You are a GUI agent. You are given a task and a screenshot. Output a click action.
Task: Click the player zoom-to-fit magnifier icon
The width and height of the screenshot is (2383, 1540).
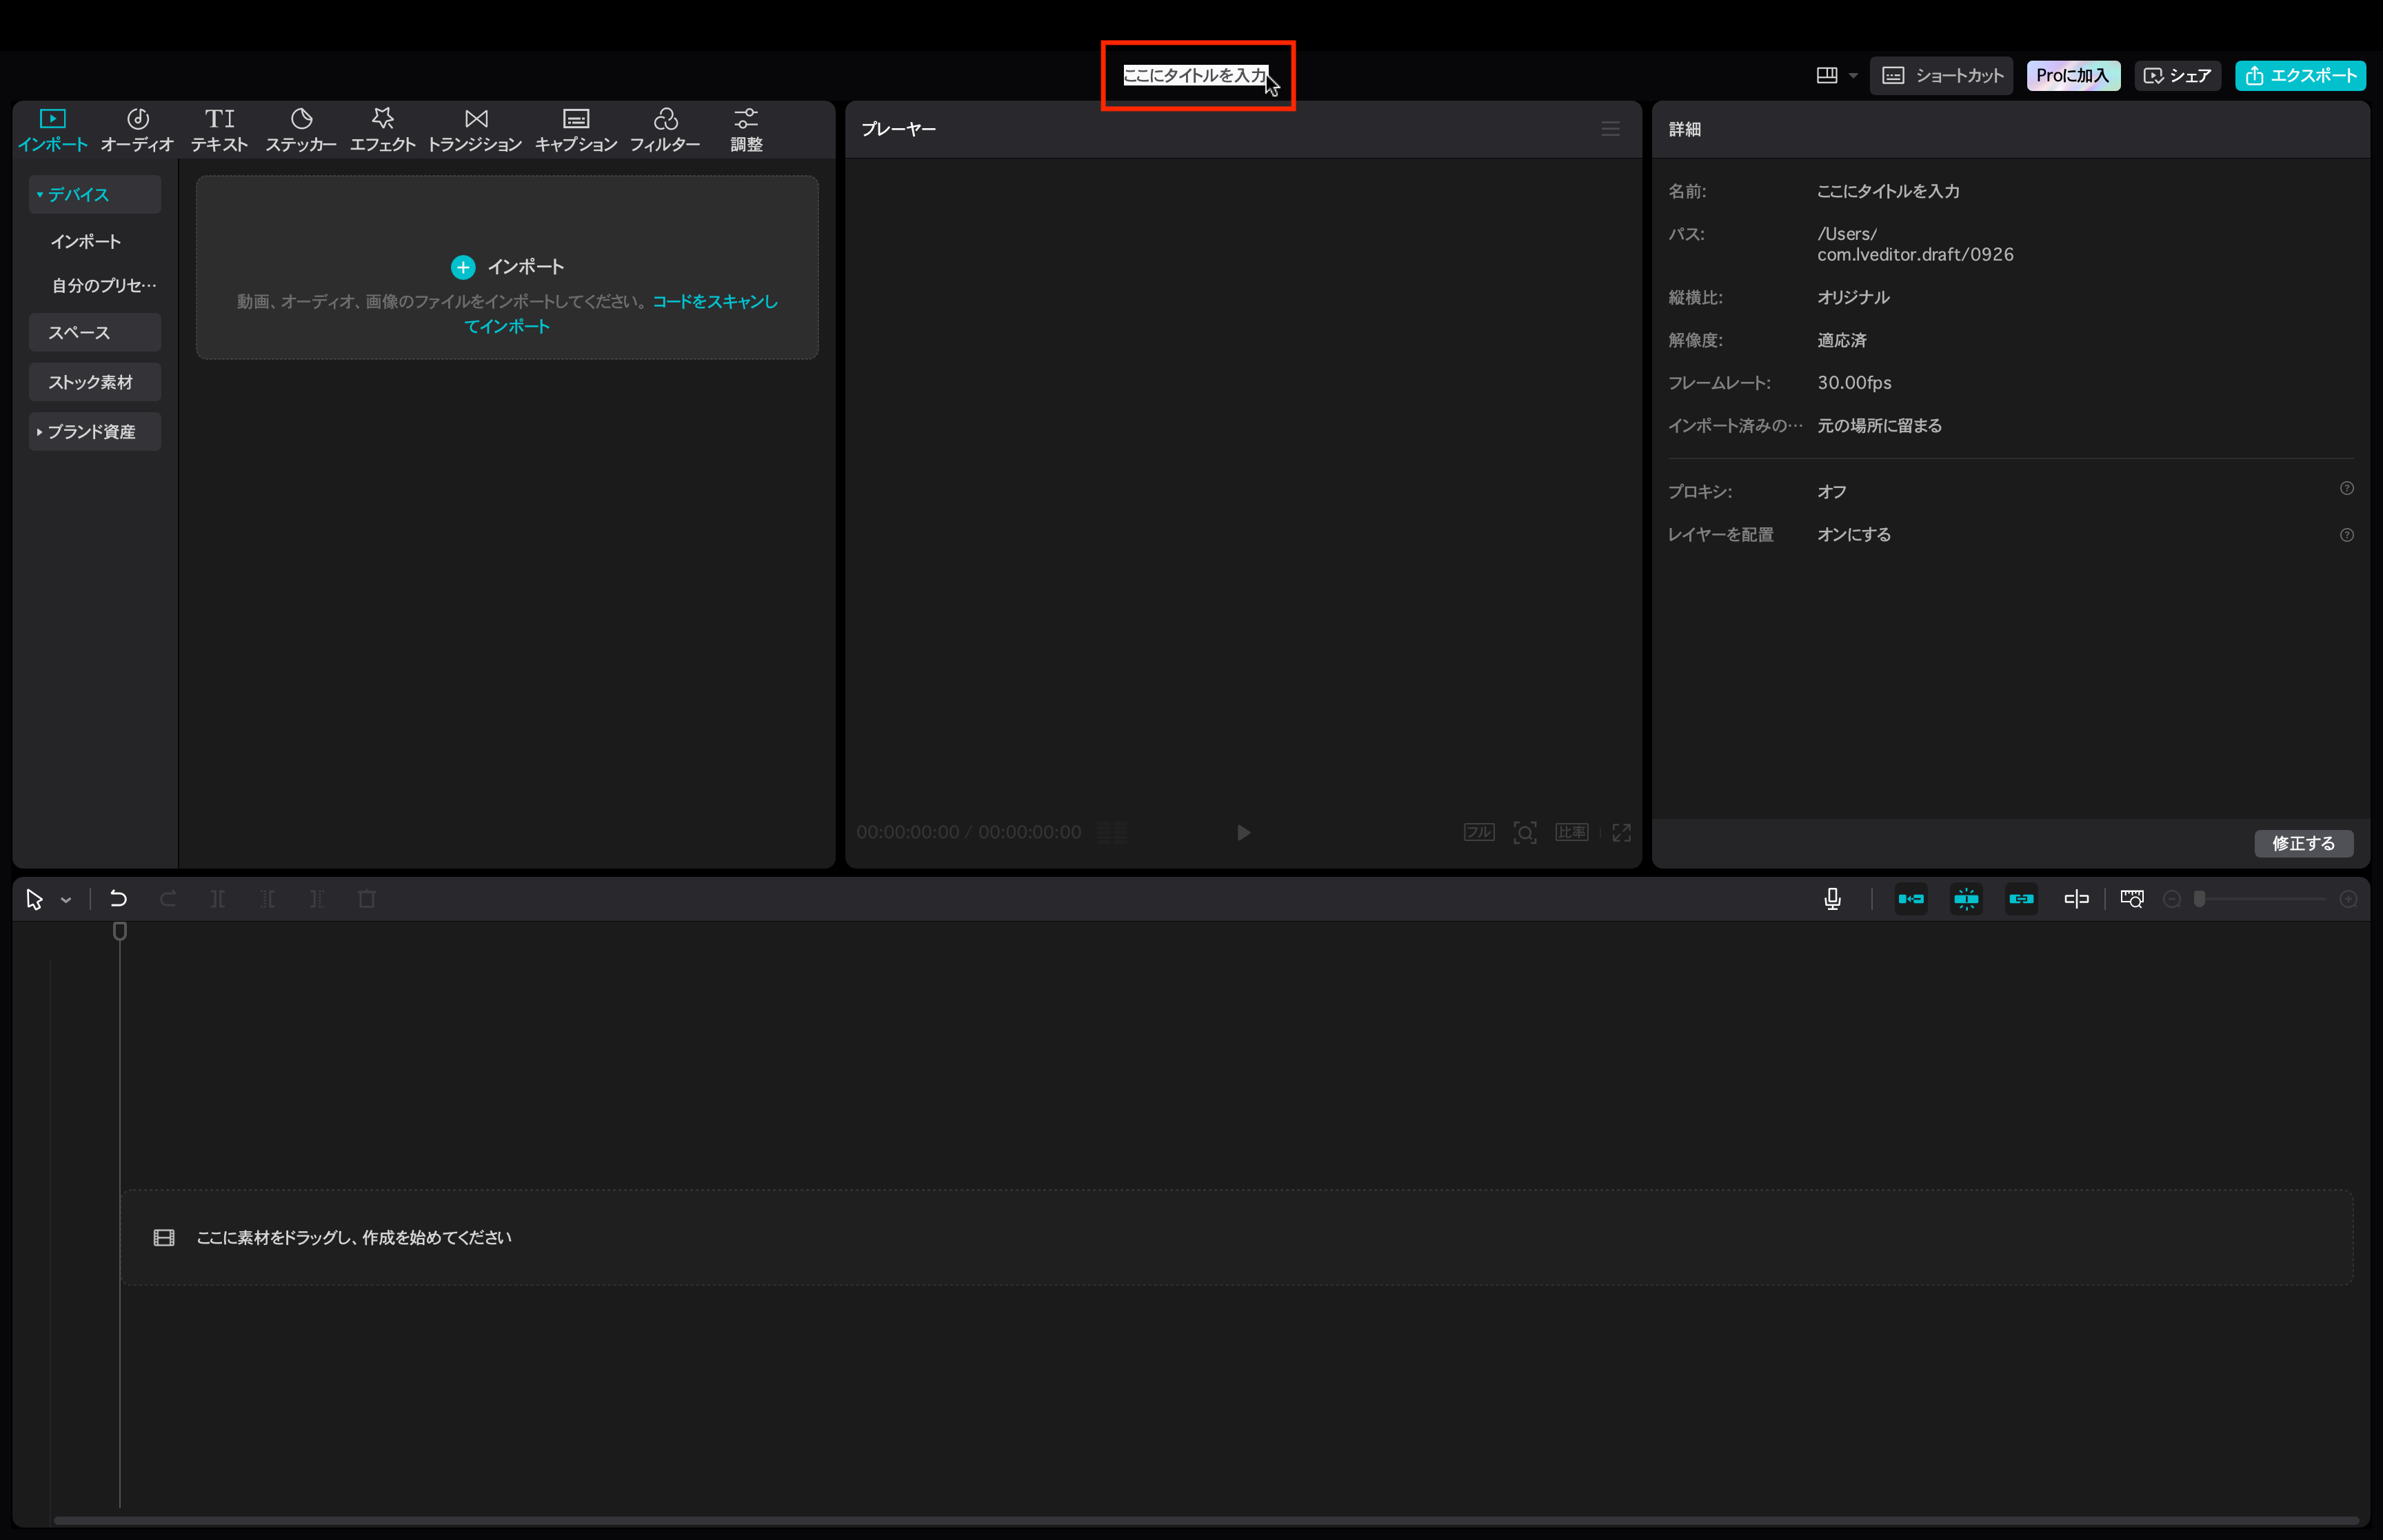(x=1525, y=832)
